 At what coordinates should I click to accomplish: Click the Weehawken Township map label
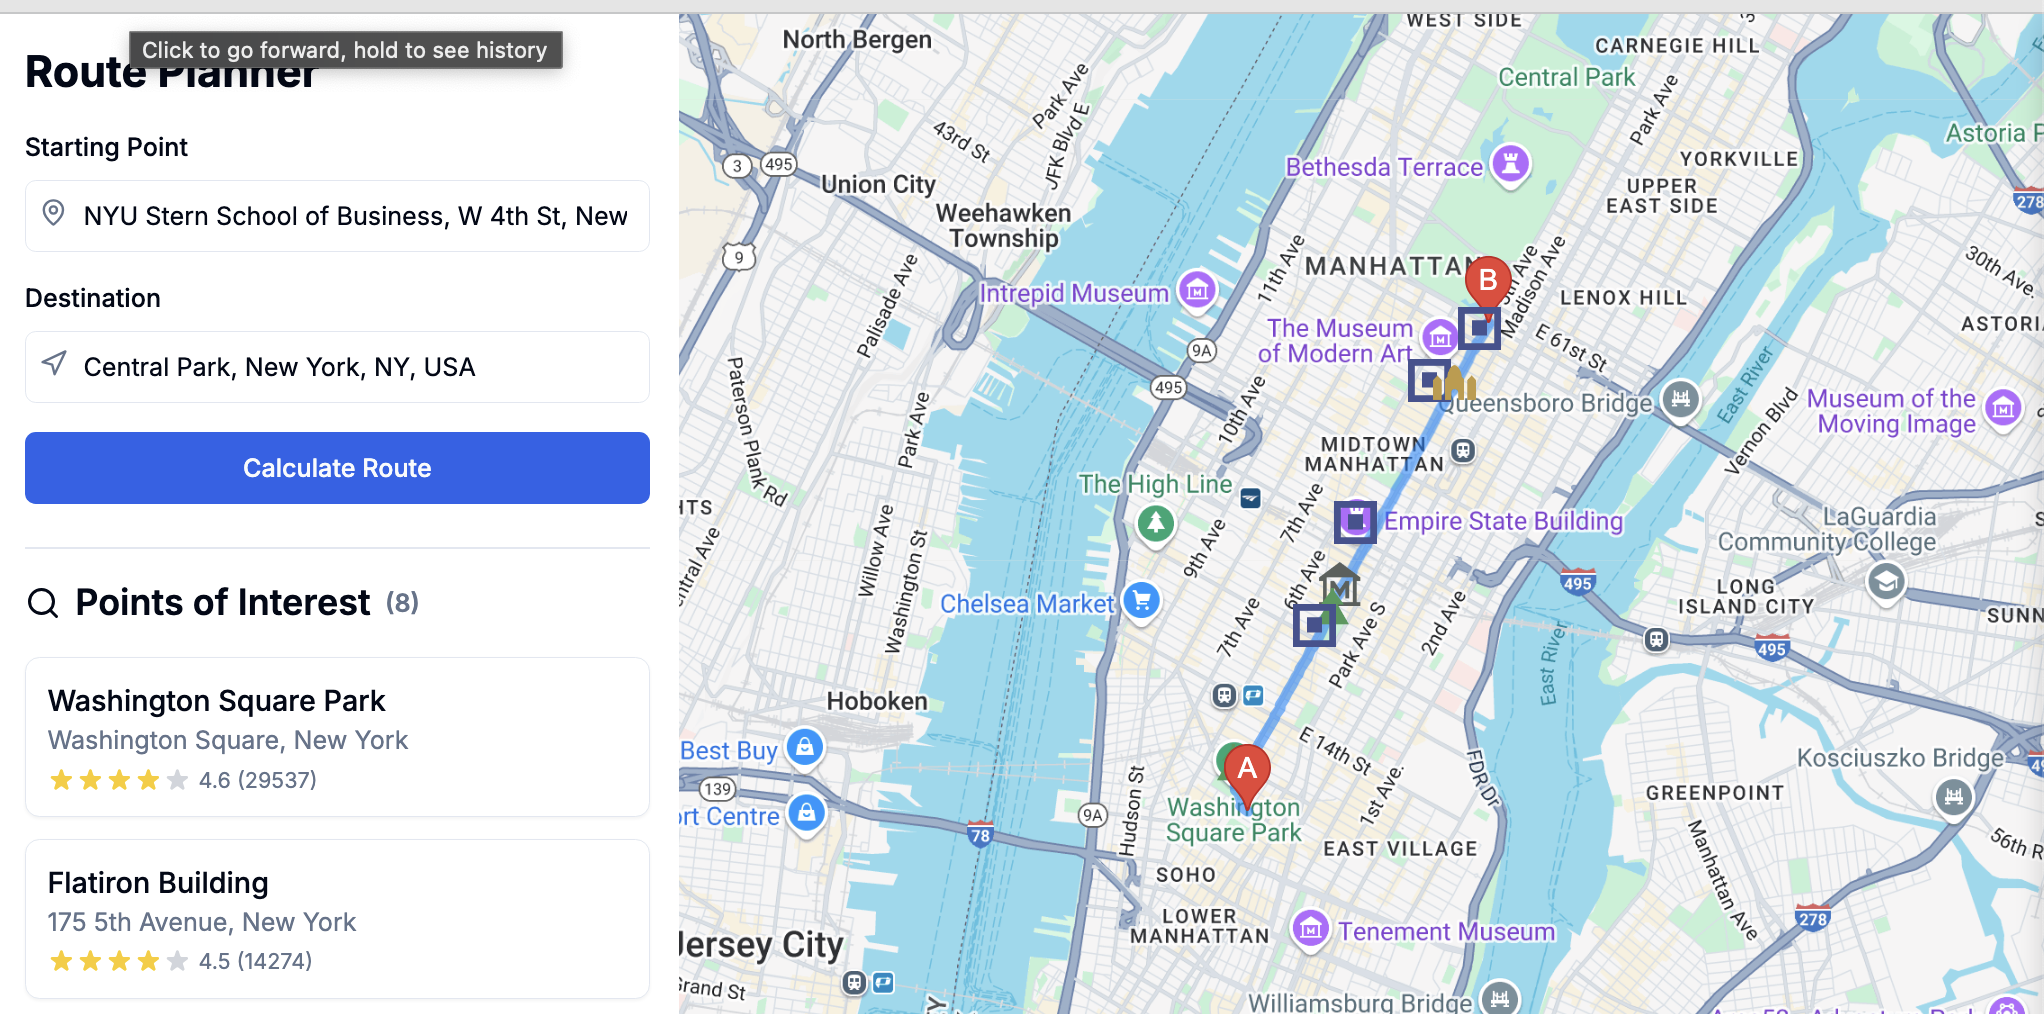point(1004,226)
